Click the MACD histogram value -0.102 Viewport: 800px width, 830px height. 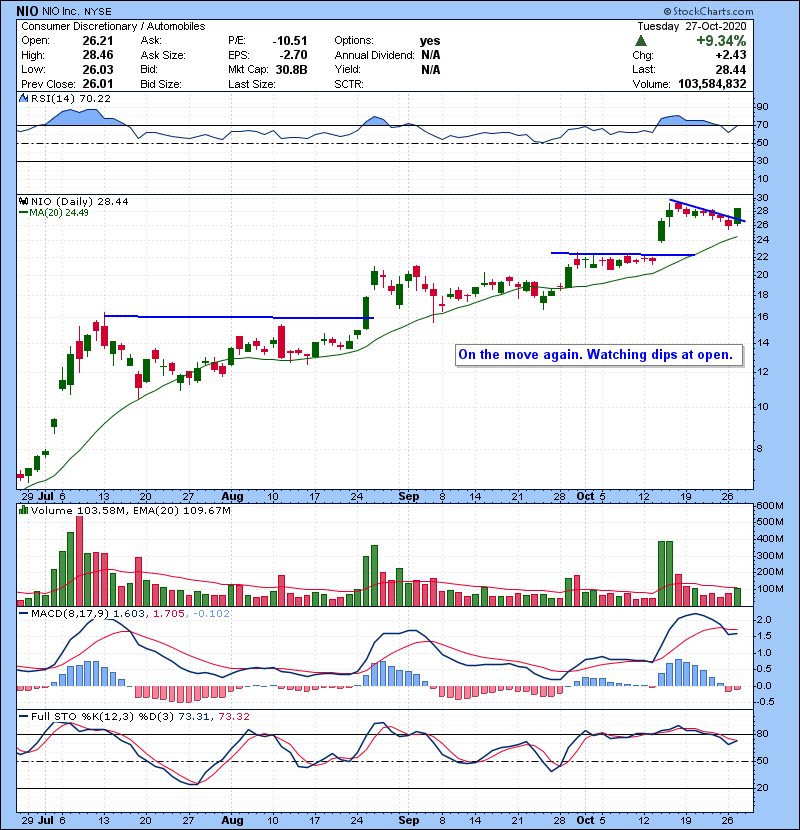tap(211, 614)
